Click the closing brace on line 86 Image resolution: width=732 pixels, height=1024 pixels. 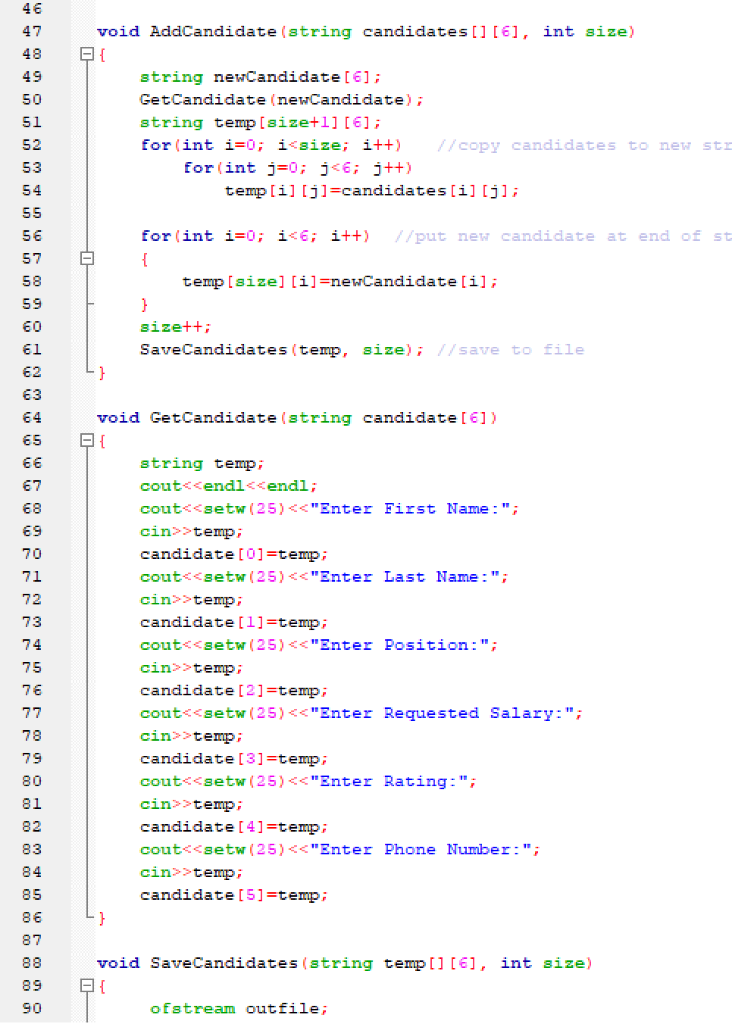click(x=102, y=918)
